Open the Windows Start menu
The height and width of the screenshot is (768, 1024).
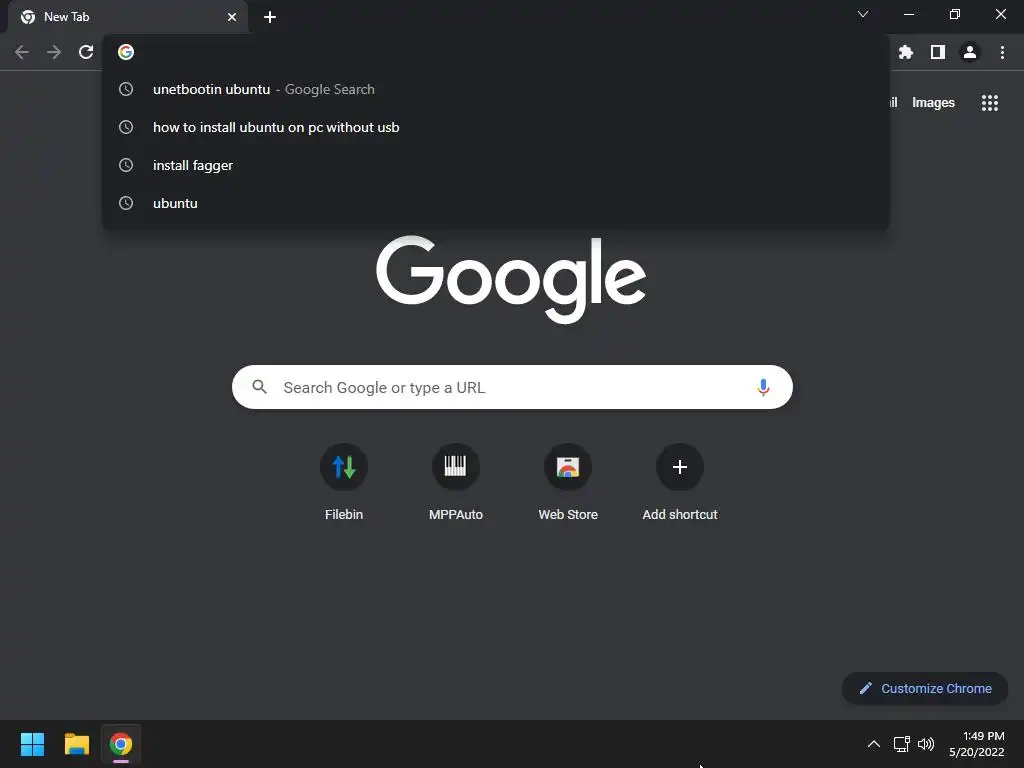[32, 744]
